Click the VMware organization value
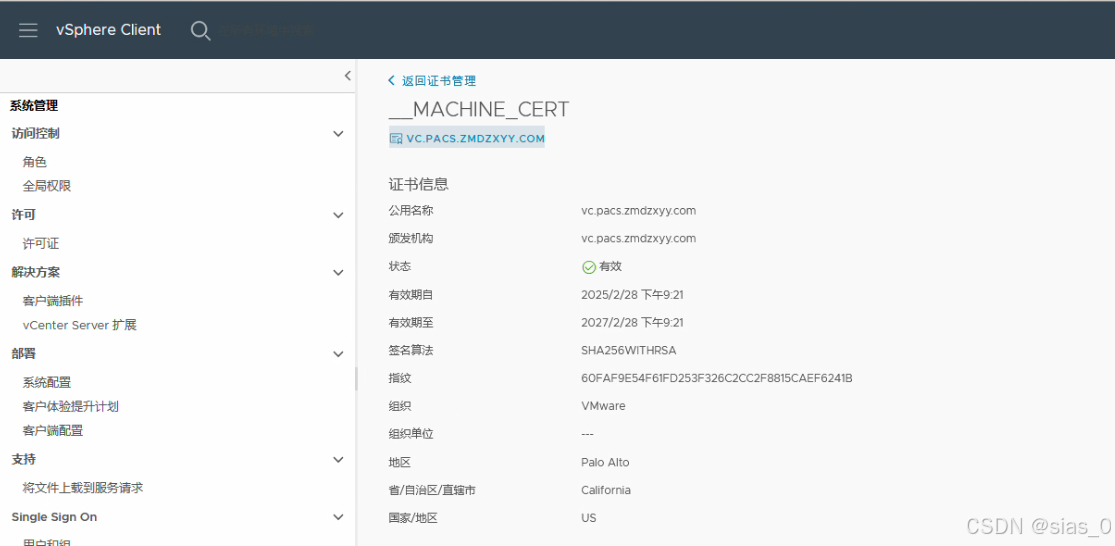The image size is (1115, 546). click(x=603, y=406)
